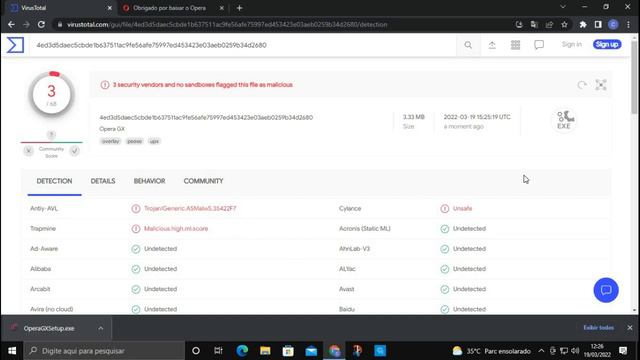Screen dimensions: 640x360
Task: Click the similar-files graph icon
Action: coord(601,85)
